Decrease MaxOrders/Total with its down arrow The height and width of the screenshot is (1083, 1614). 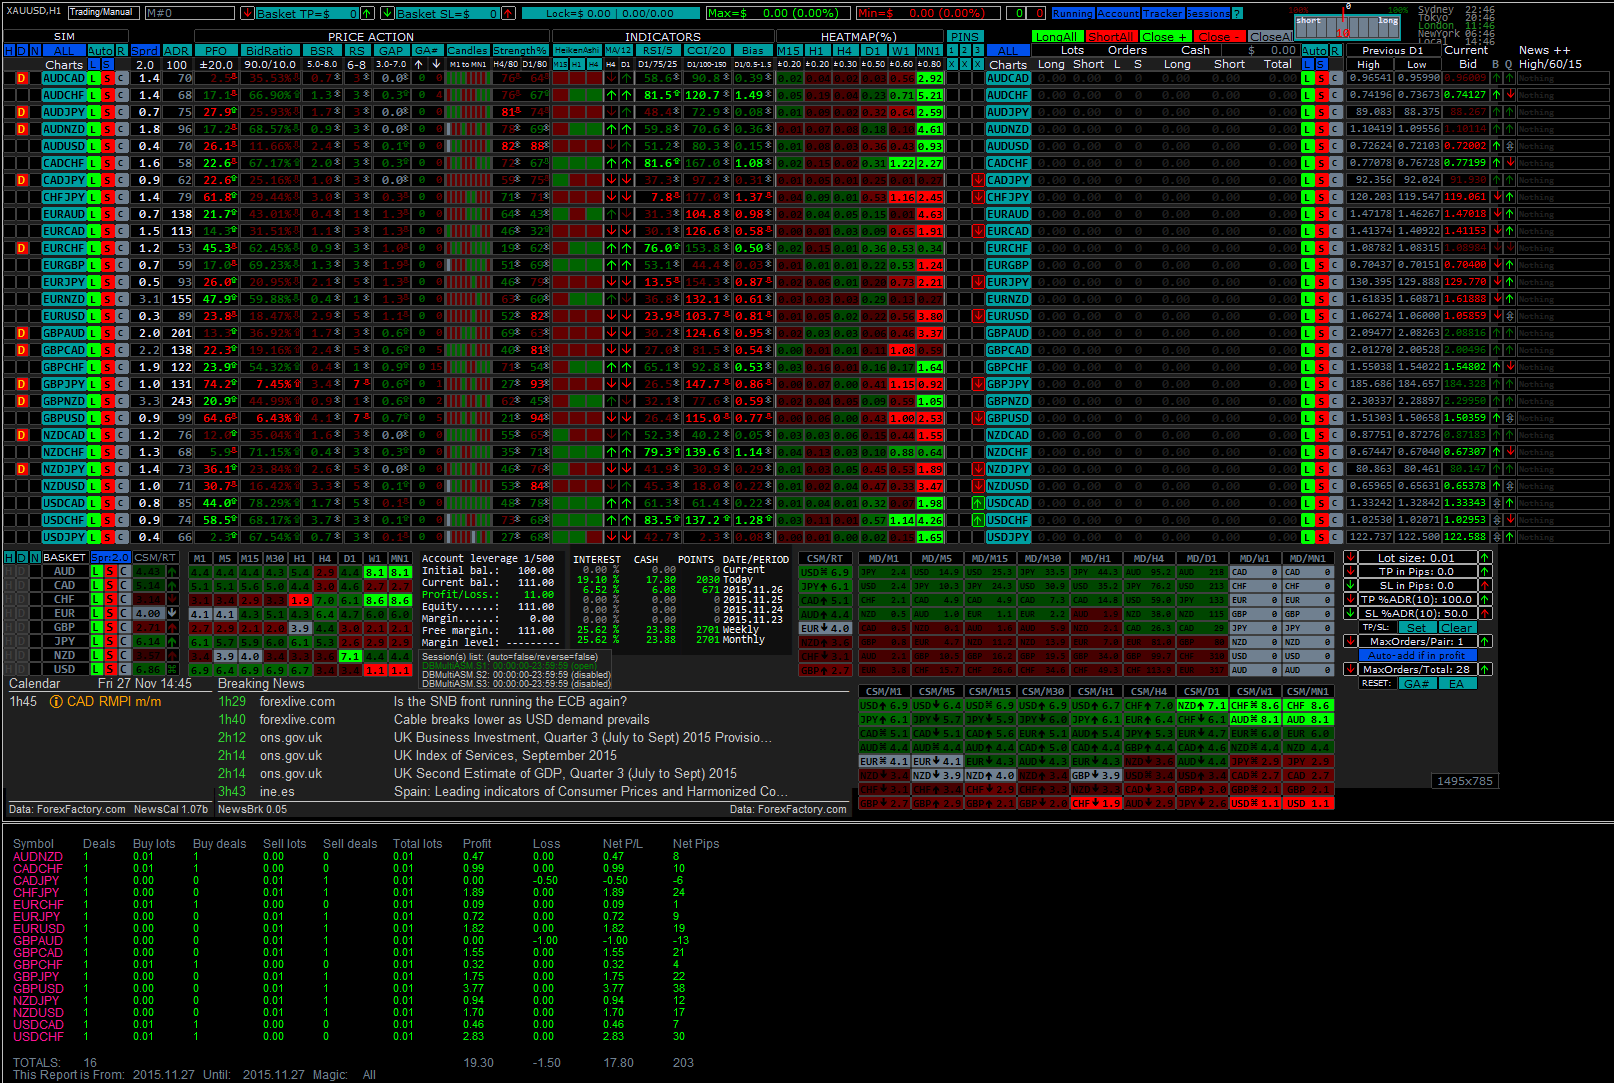(x=1350, y=670)
